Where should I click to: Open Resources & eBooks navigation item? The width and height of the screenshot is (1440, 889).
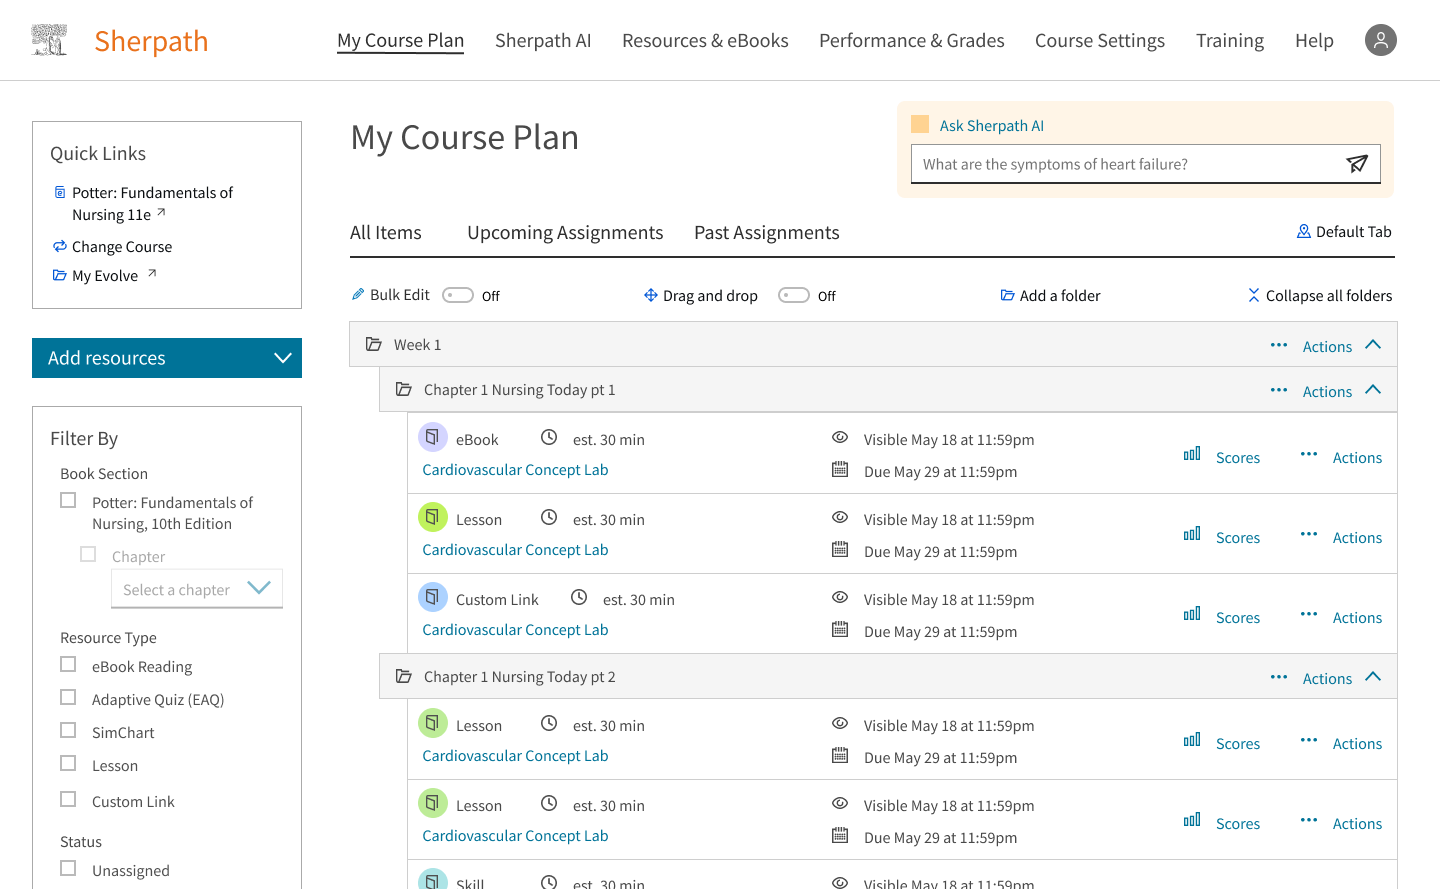pos(705,40)
